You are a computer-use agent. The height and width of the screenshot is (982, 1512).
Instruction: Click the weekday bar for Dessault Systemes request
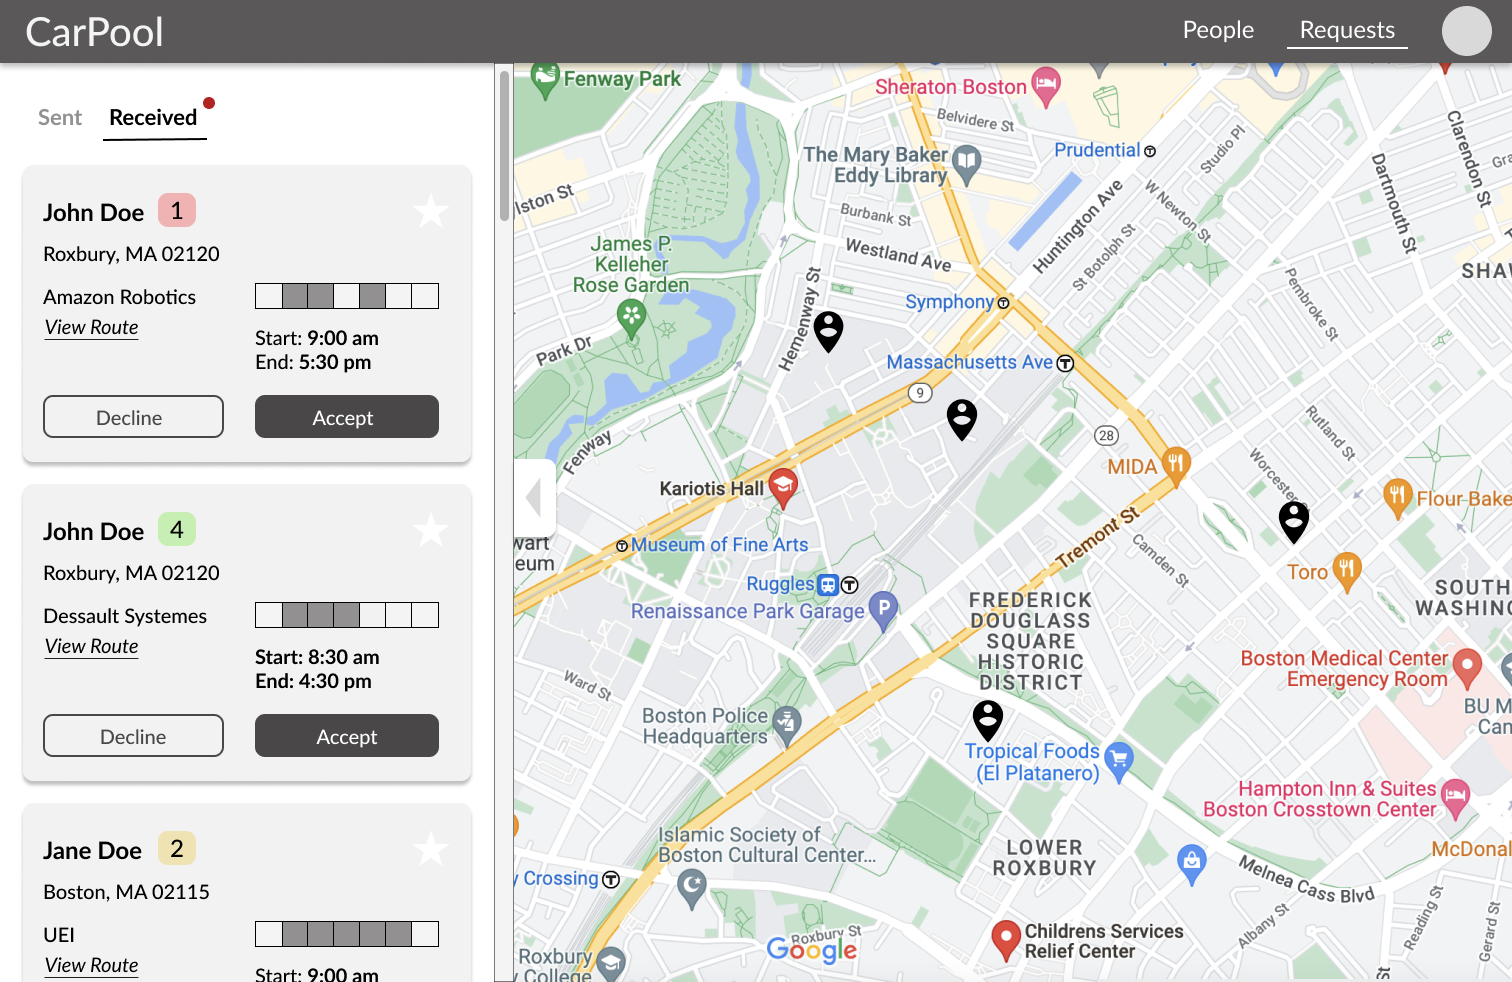coord(347,615)
